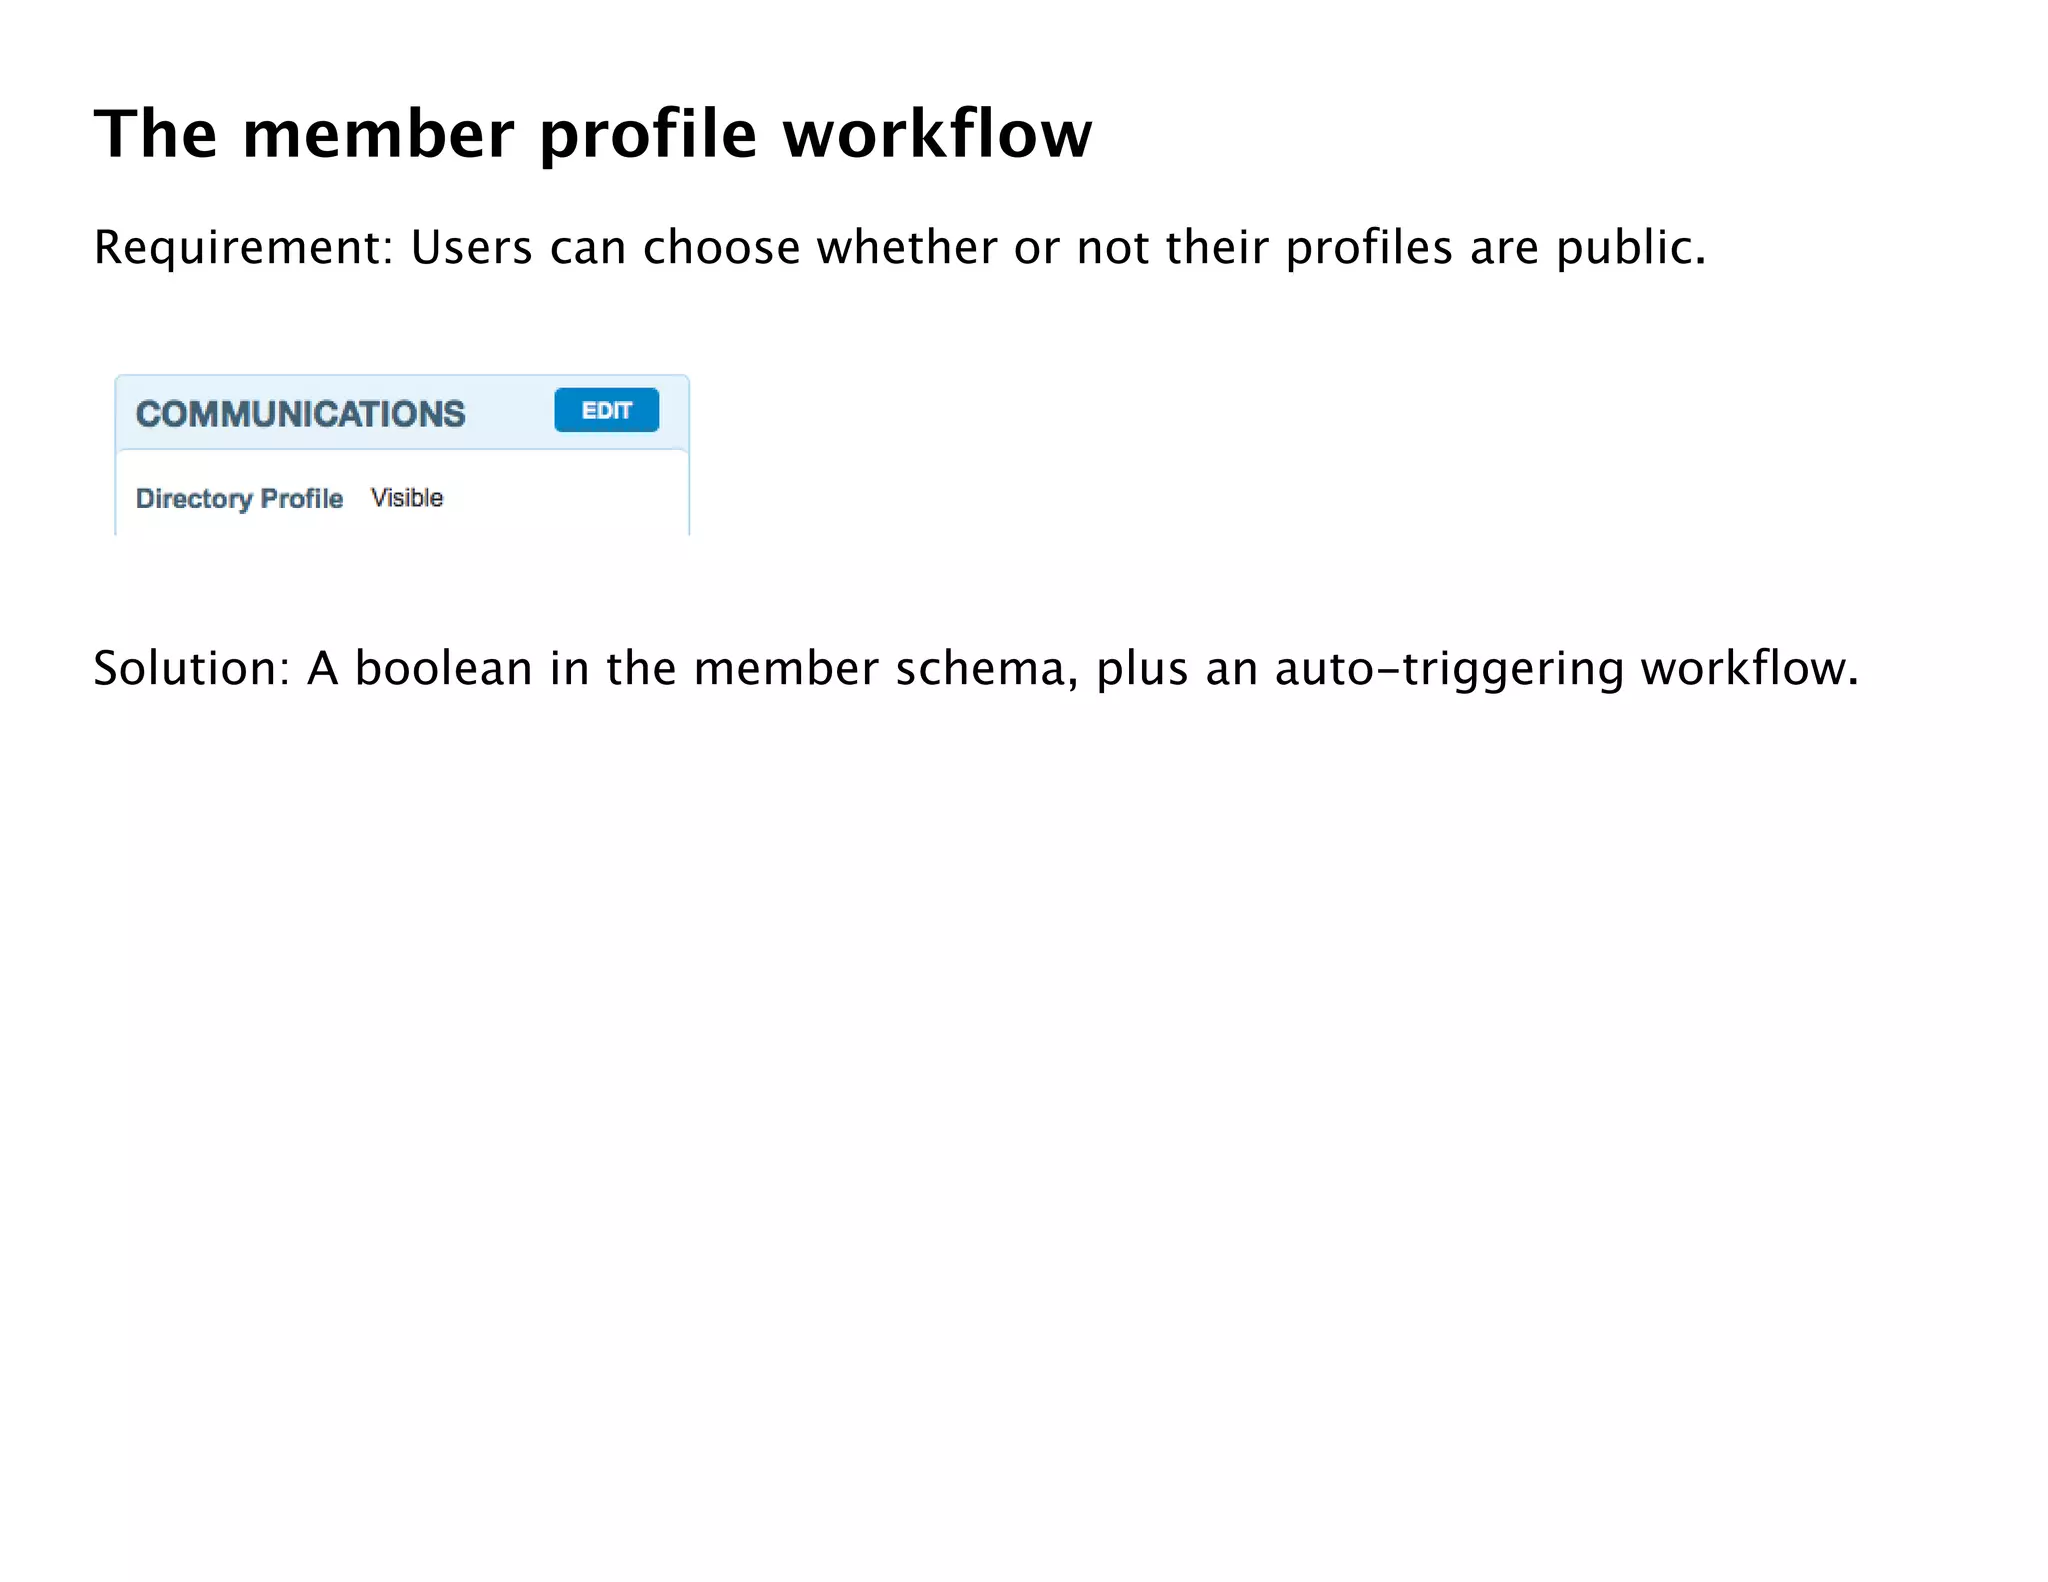Image resolution: width=2048 pixels, height=1582 pixels.
Task: Click the word 'boolean' in solution text
Action: (443, 668)
